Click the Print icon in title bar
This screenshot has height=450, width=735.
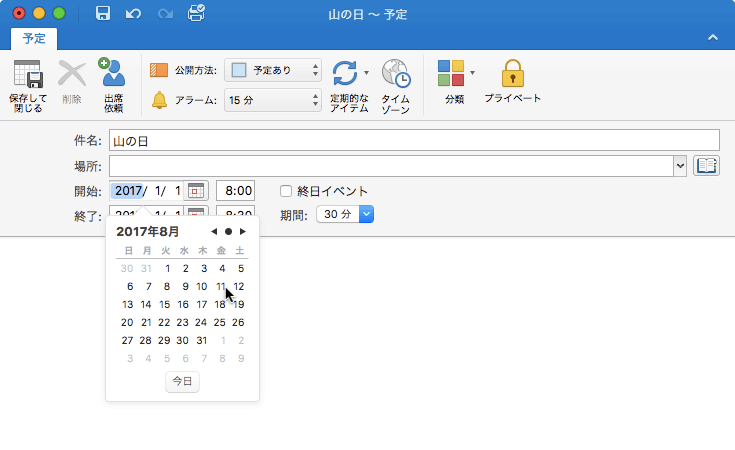tap(196, 13)
